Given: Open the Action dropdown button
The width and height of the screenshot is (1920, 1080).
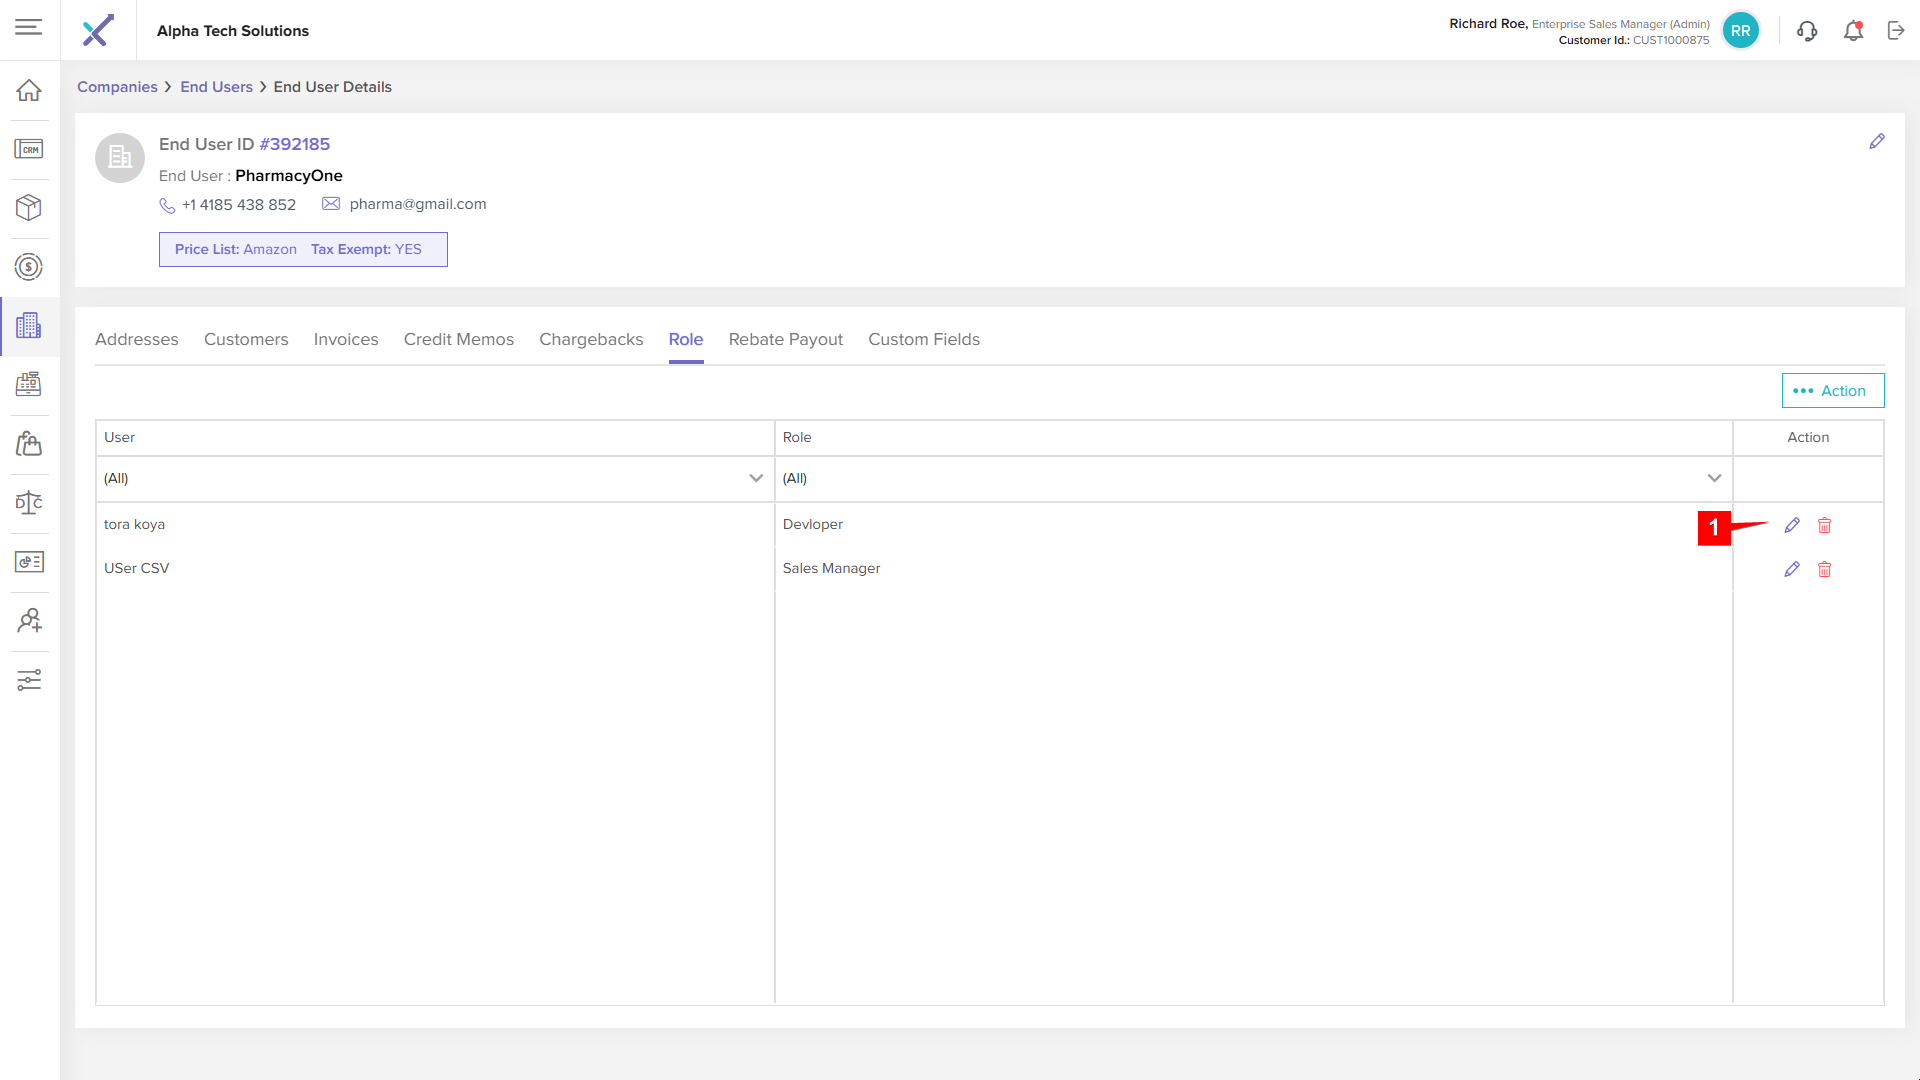Looking at the screenshot, I should (x=1832, y=391).
